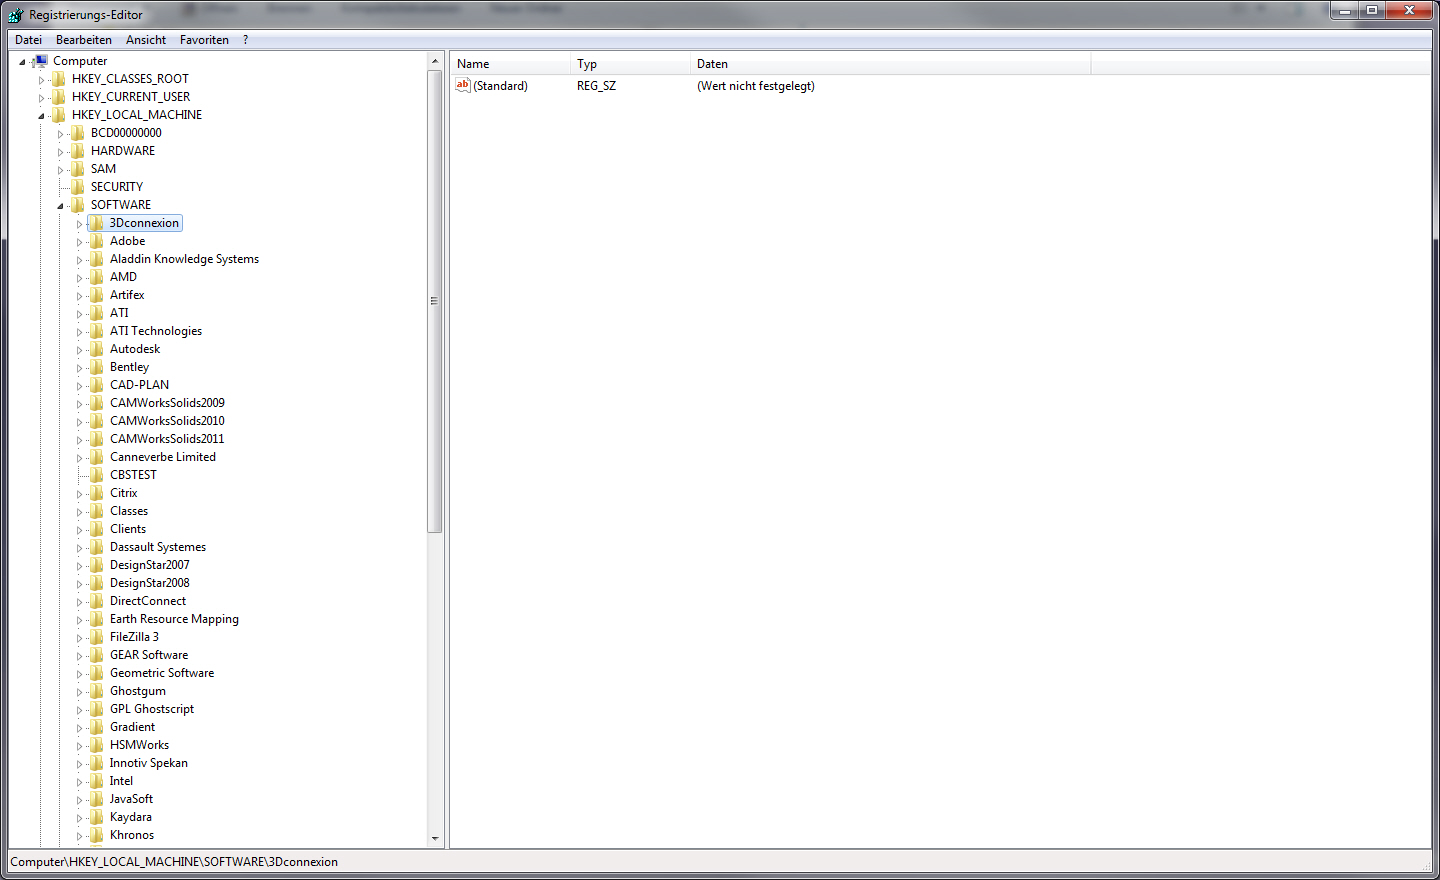Open the Datei menu

pos(28,40)
